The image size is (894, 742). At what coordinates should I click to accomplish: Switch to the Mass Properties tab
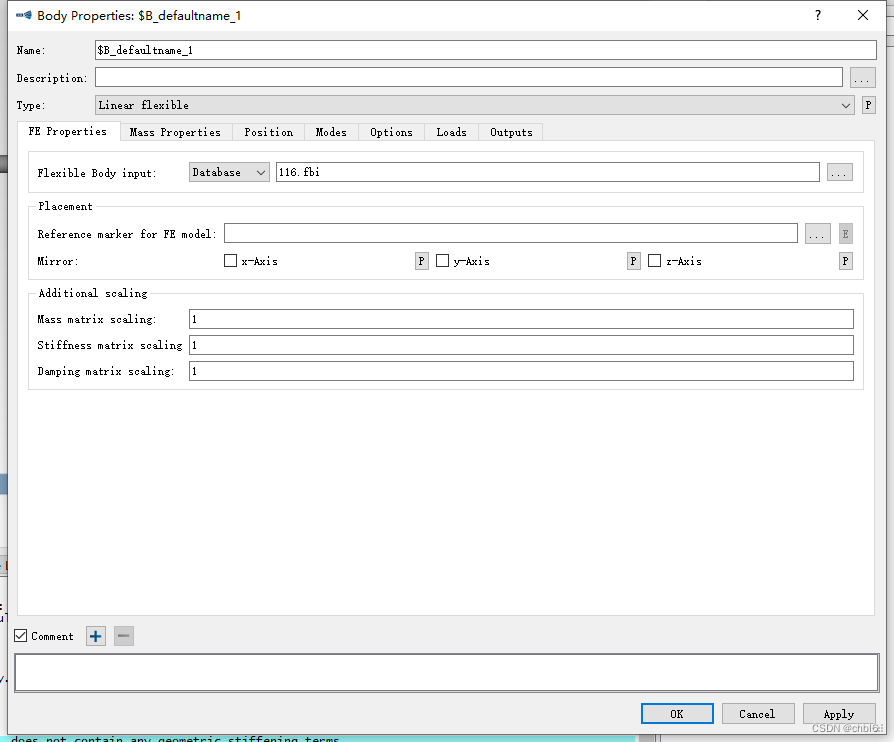pyautogui.click(x=175, y=131)
